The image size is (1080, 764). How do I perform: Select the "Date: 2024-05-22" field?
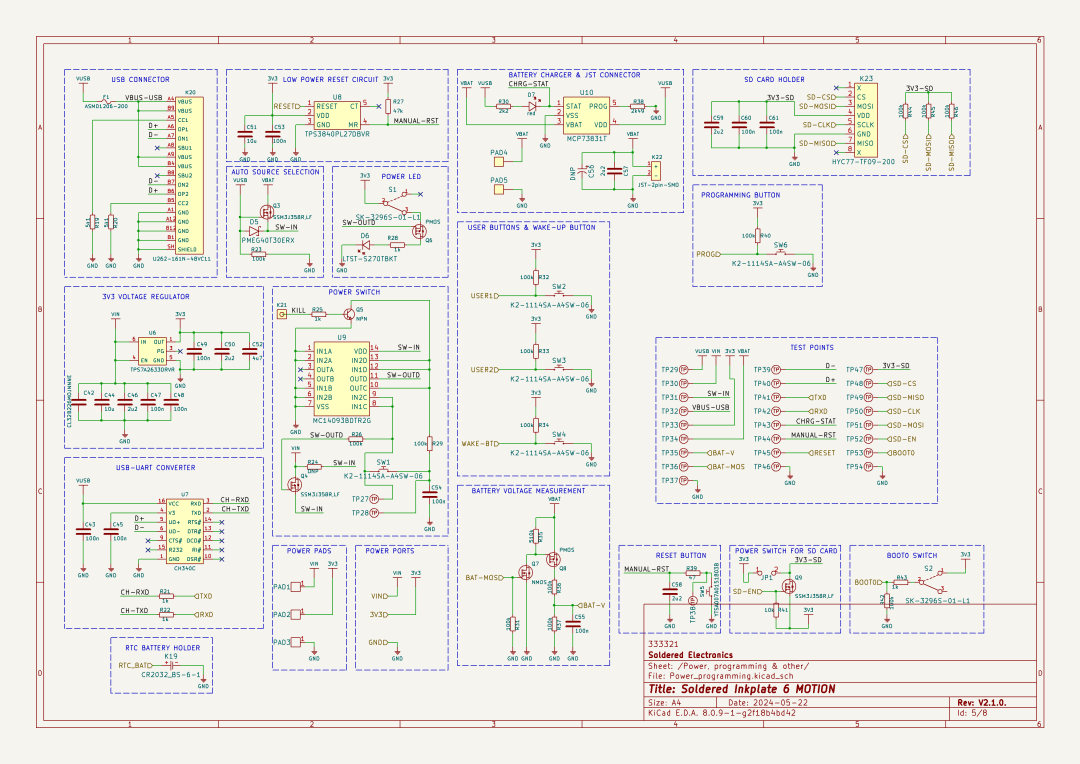768,703
